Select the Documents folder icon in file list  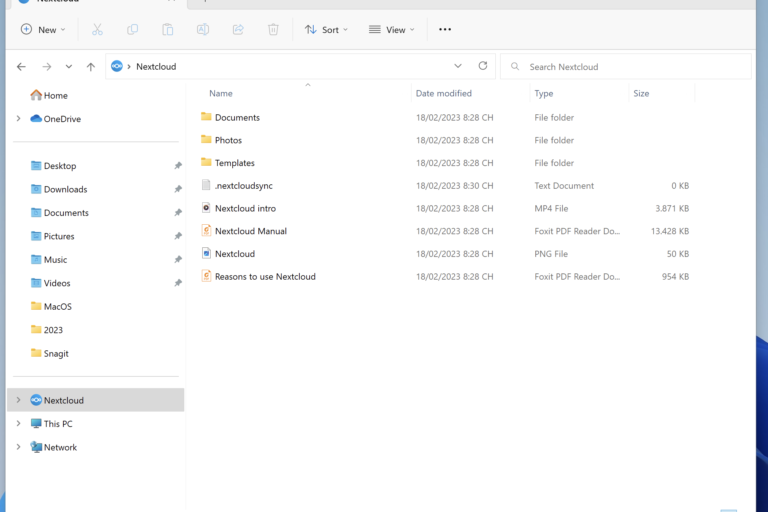(x=206, y=117)
